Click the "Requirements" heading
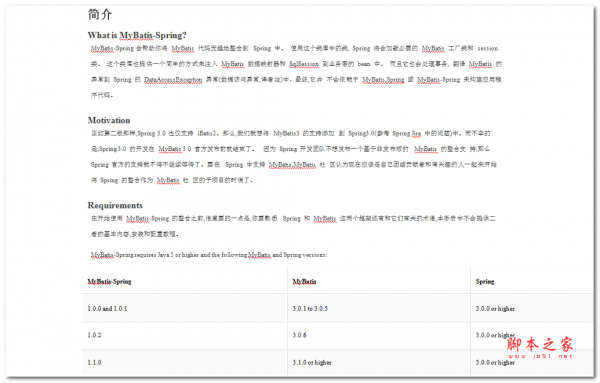Screen dimensions: 600x383 point(115,205)
